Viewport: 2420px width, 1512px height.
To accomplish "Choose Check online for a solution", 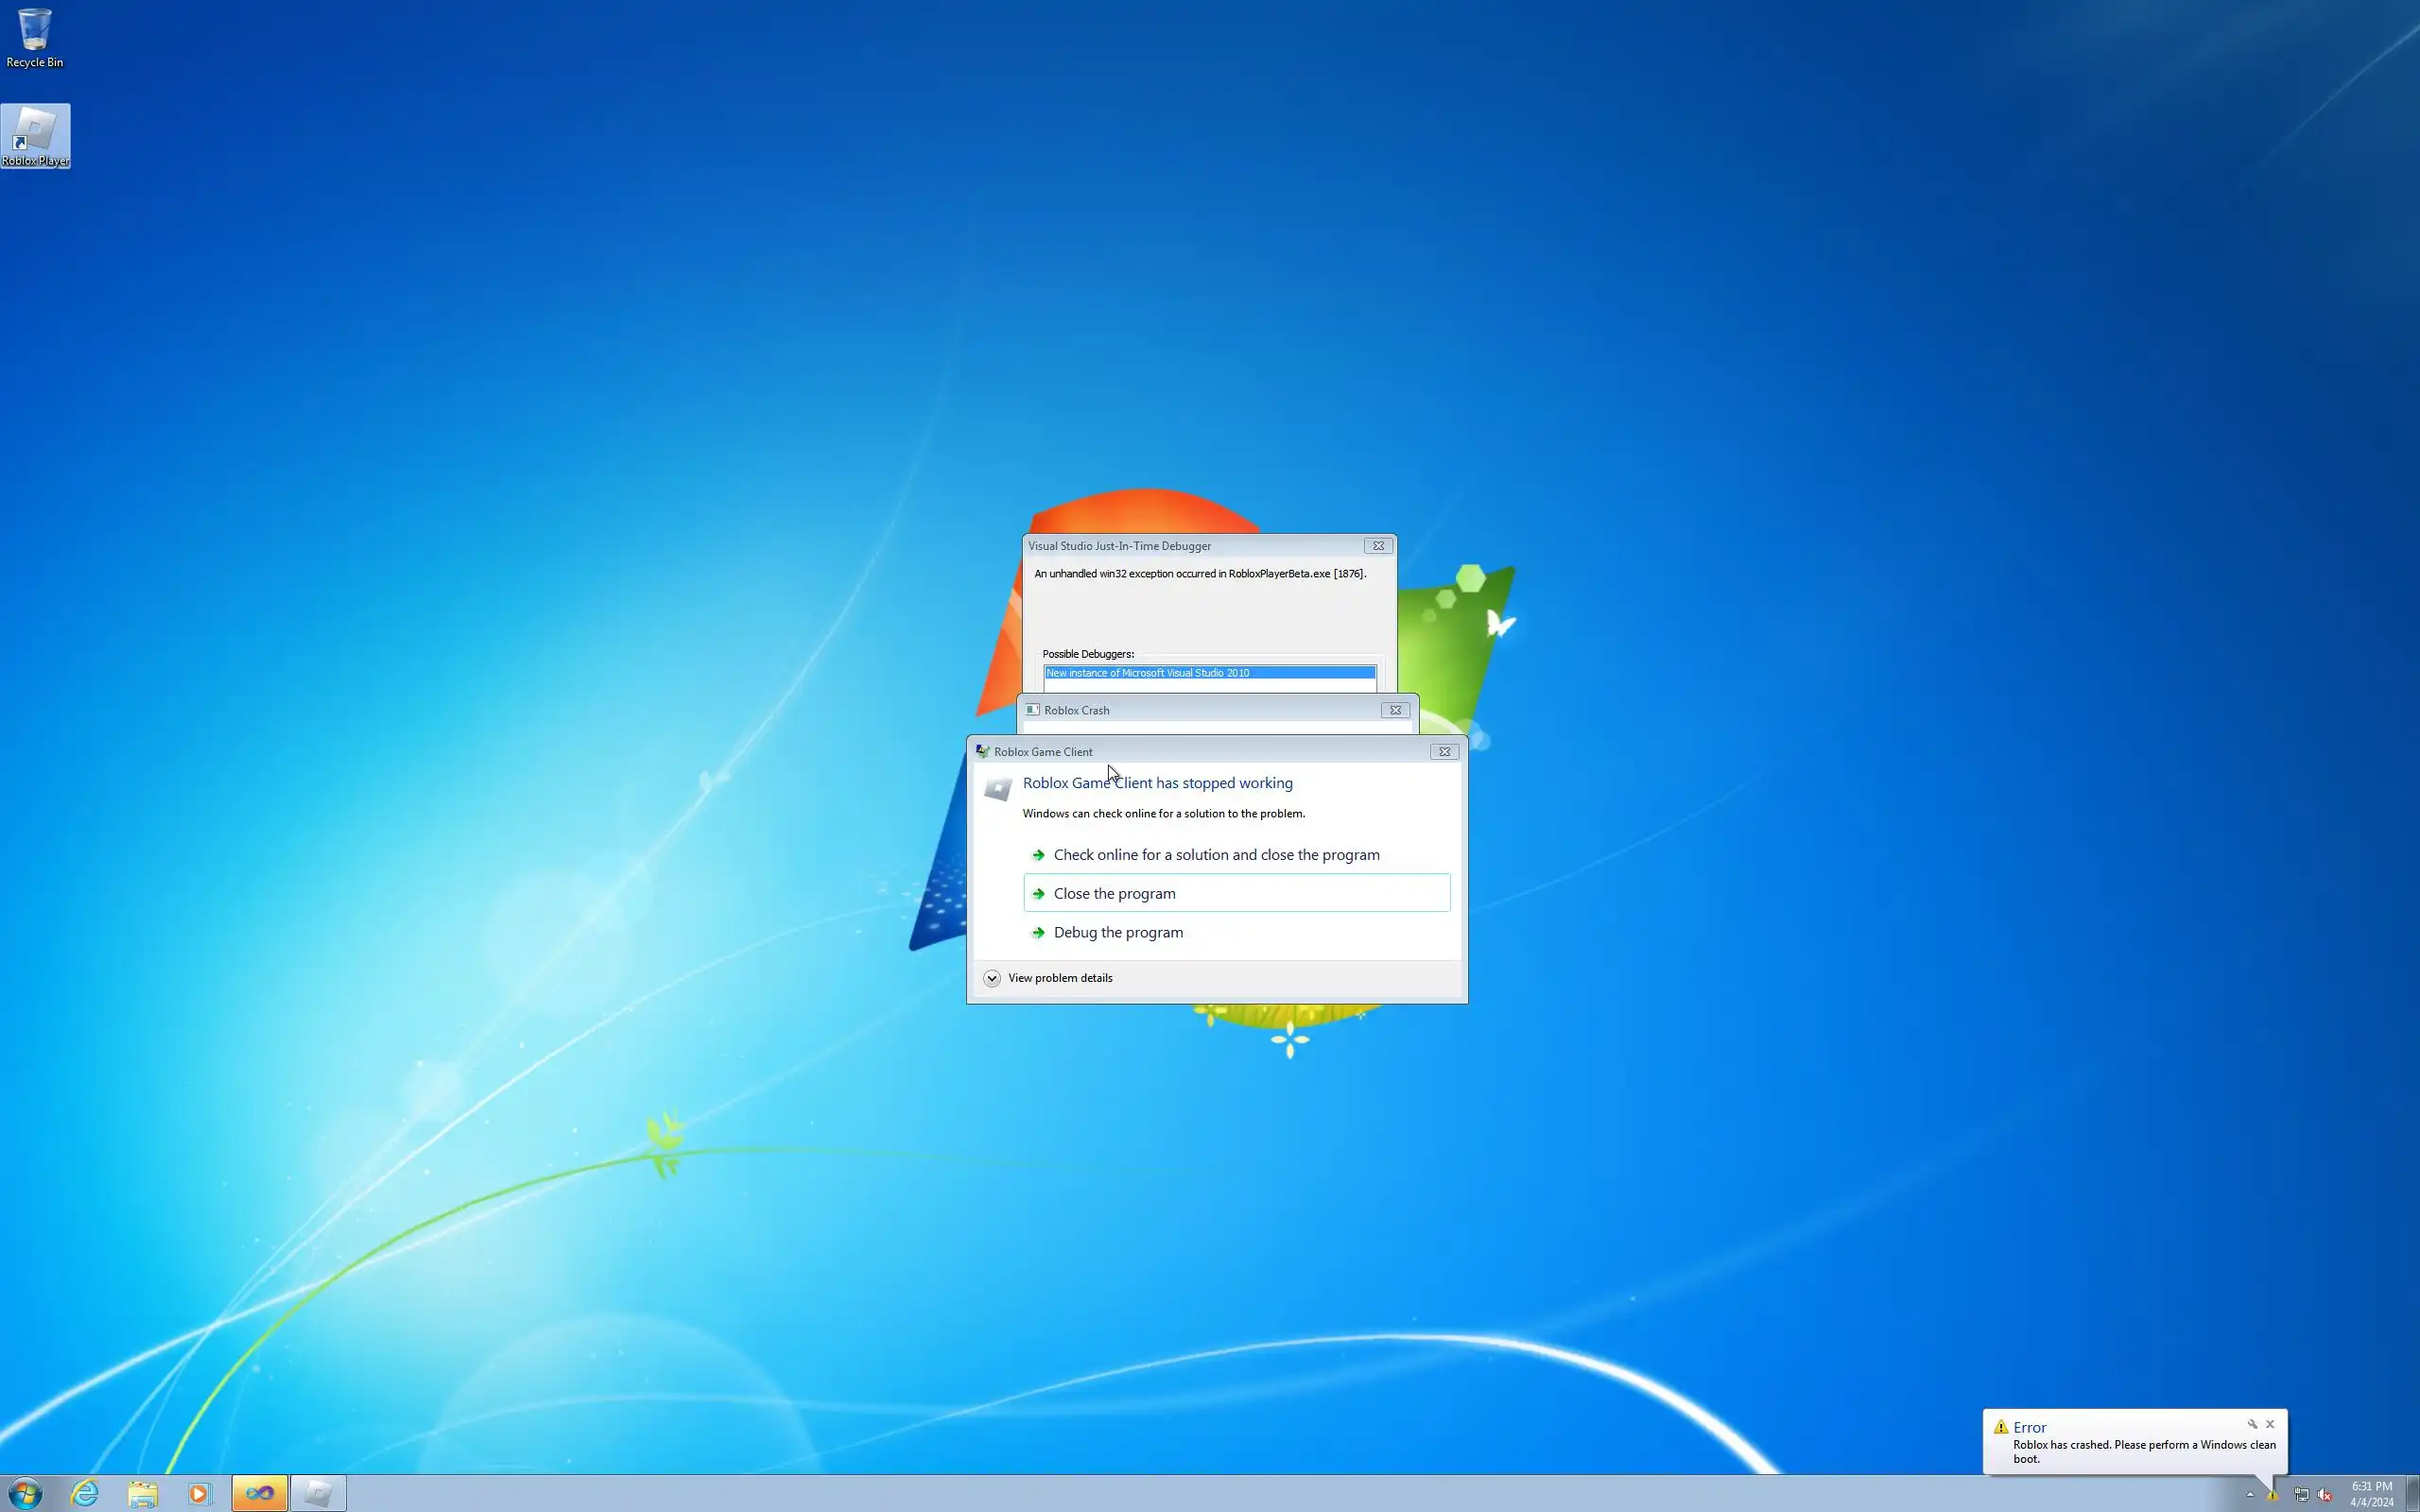I will (1216, 855).
